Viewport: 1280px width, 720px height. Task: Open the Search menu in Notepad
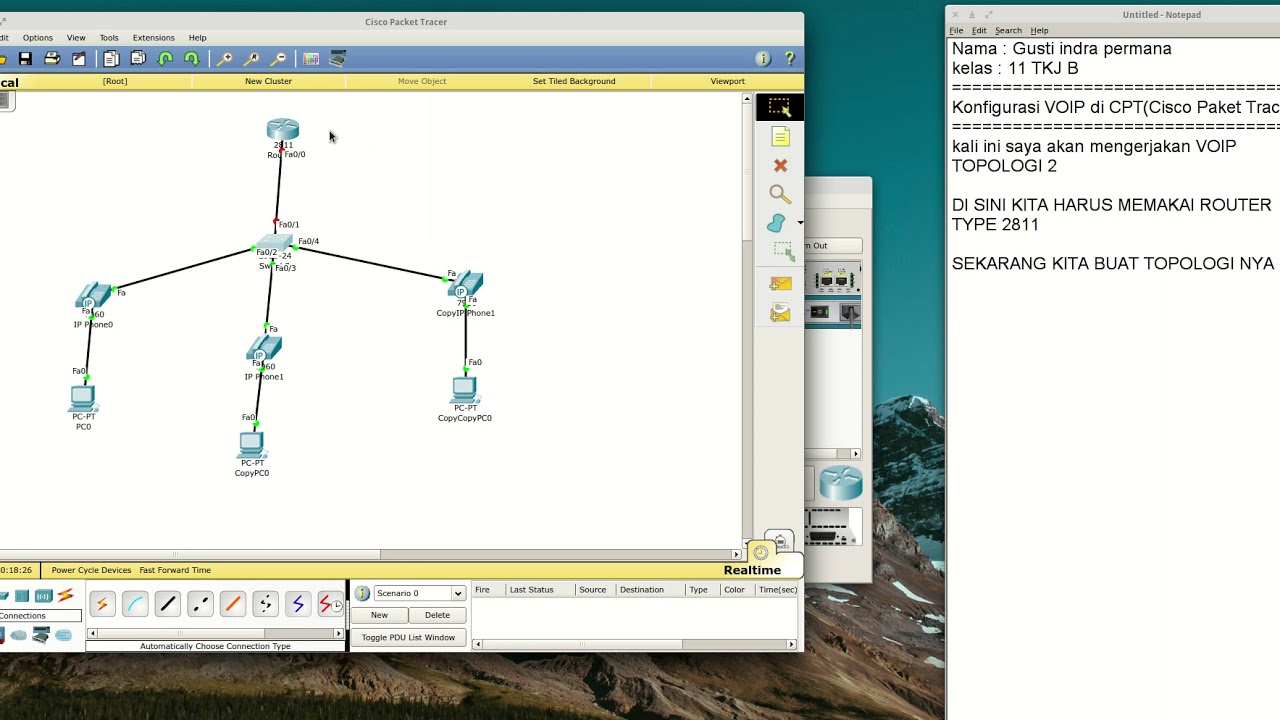click(1008, 31)
